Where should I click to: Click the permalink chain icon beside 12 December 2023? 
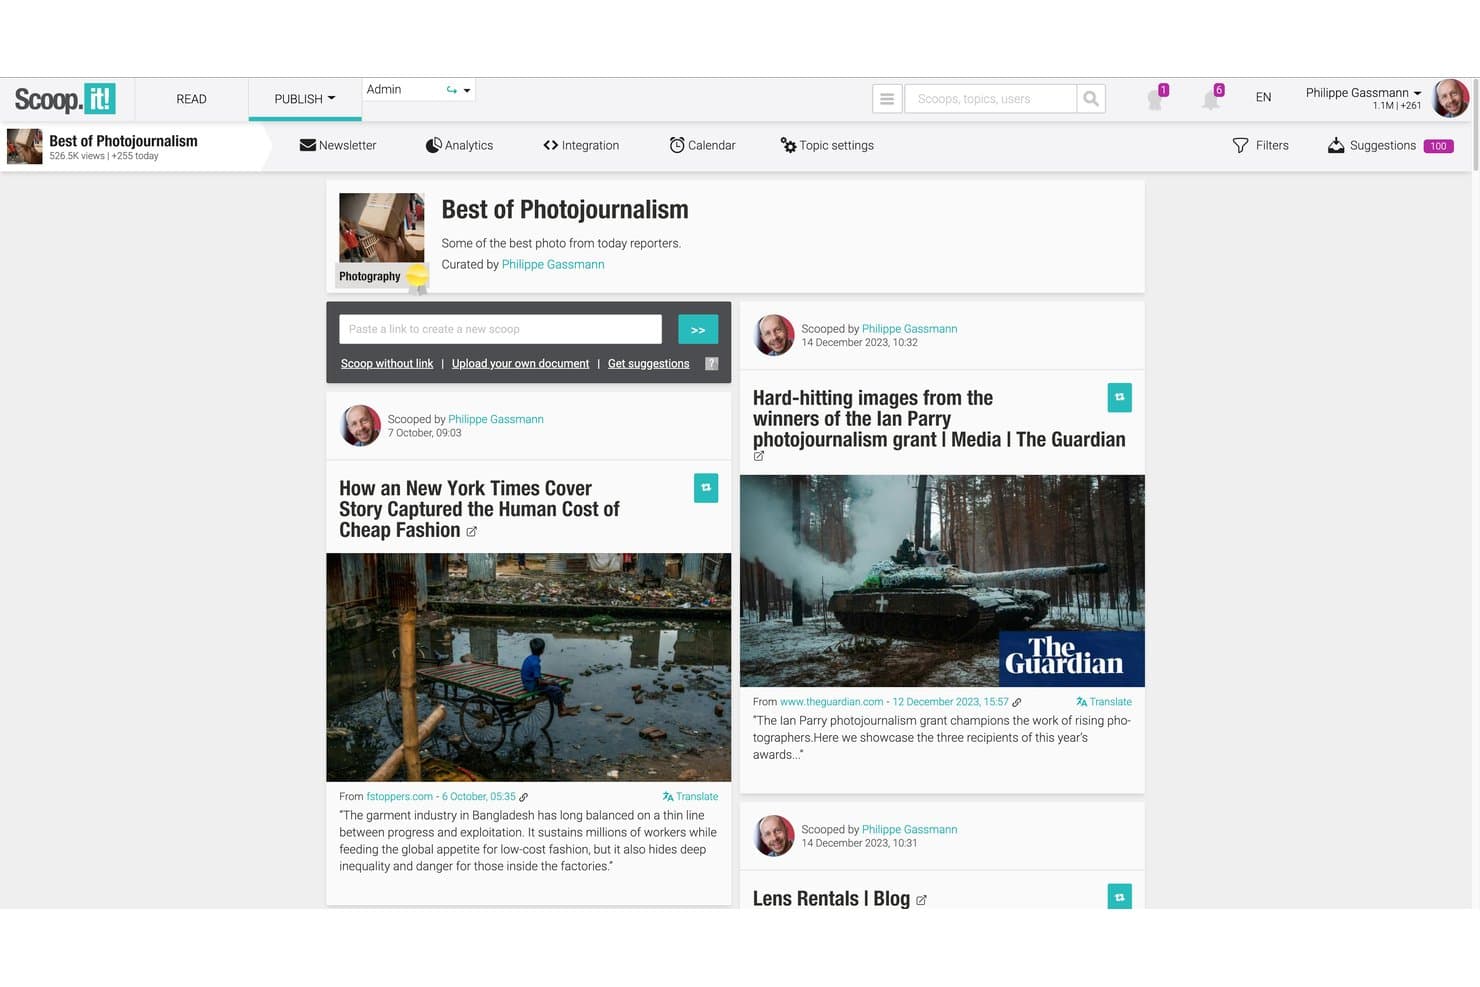pos(1017,702)
